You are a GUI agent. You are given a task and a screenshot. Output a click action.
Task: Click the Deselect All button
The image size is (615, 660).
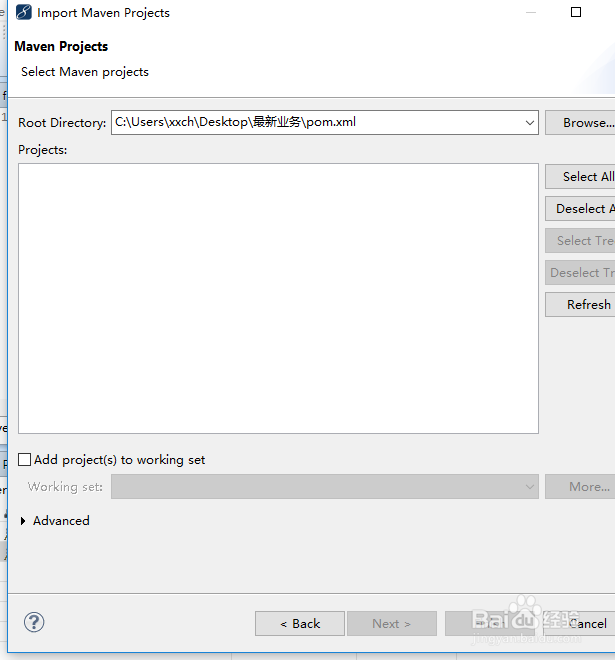[x=580, y=209]
